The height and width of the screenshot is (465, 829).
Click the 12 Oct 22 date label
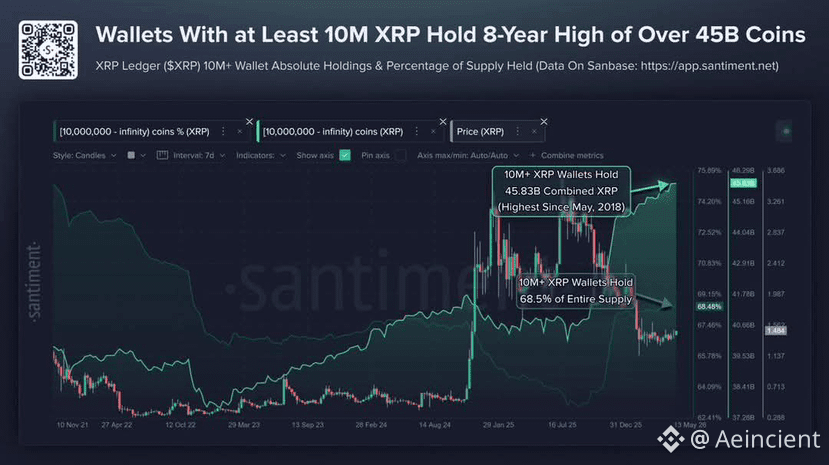[180, 425]
